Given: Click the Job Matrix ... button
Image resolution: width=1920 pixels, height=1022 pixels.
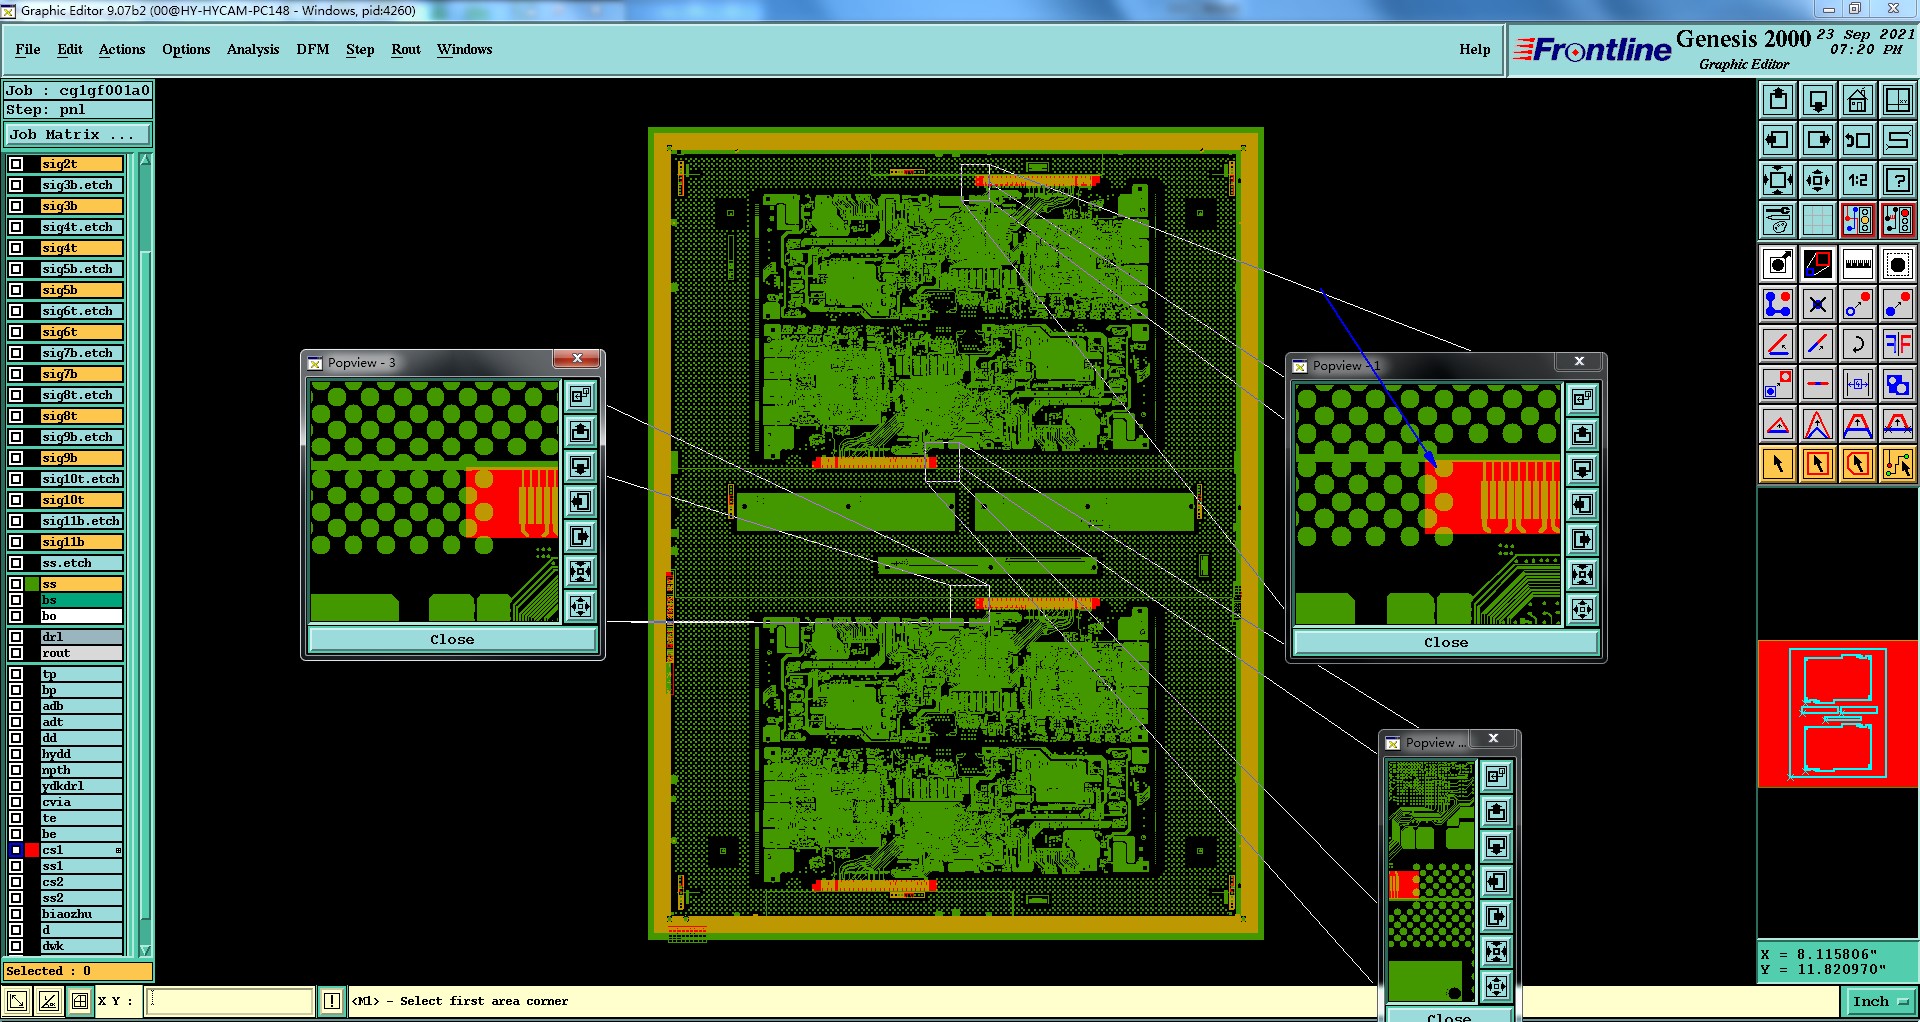Looking at the screenshot, I should tap(78, 134).
